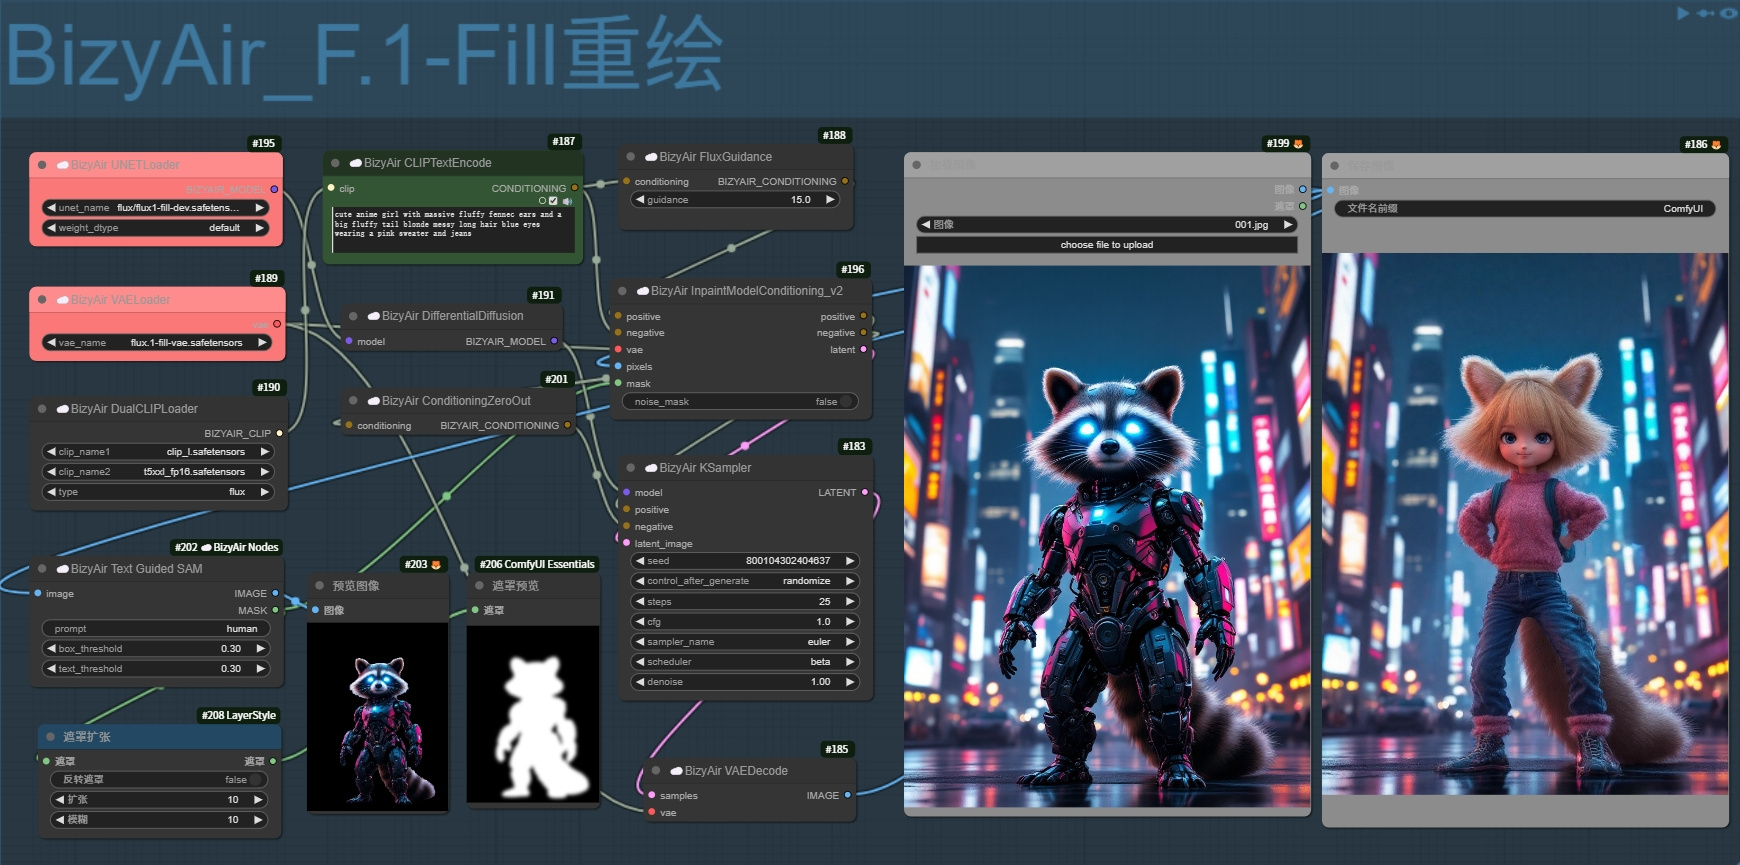The width and height of the screenshot is (1740, 865).
Task: Click the #208 LayerStyle badge
Action: pyautogui.click(x=239, y=715)
